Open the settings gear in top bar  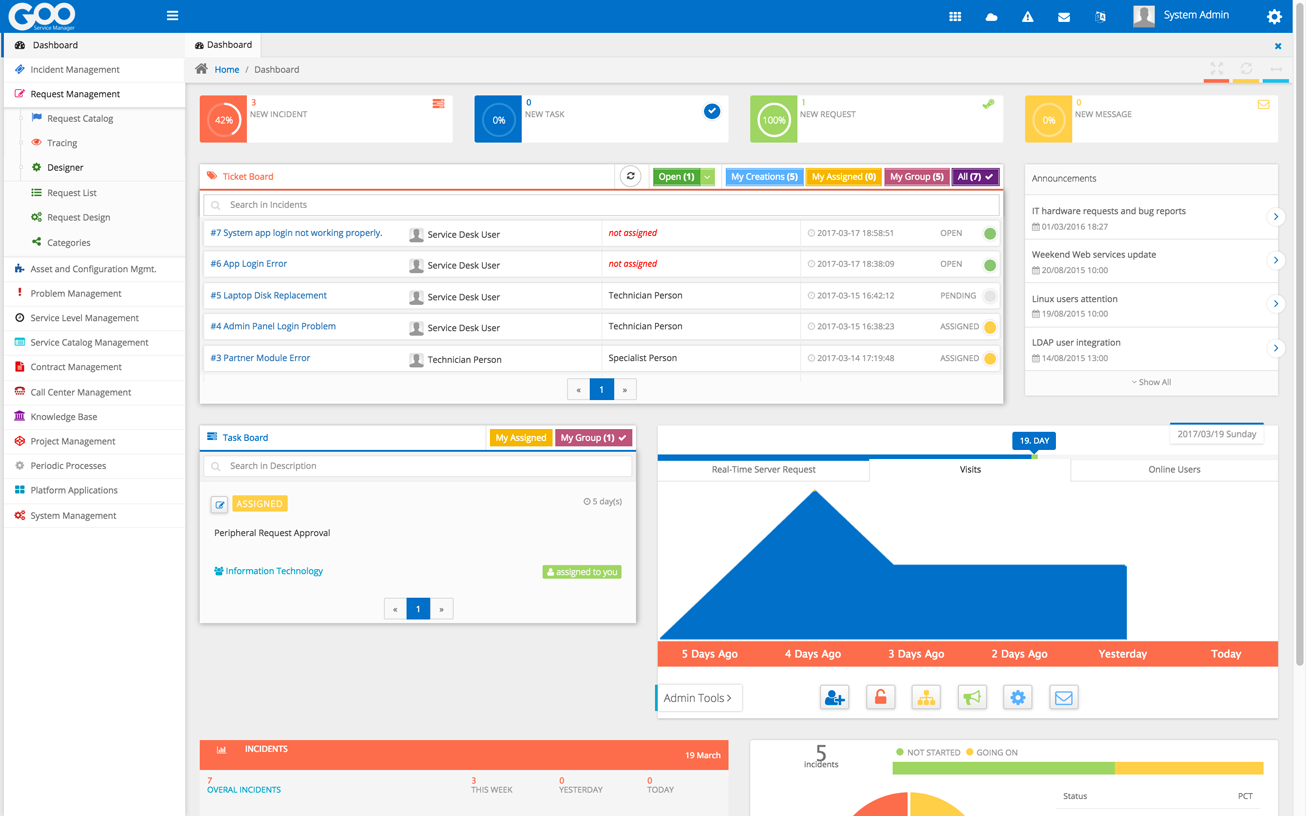pos(1274,16)
